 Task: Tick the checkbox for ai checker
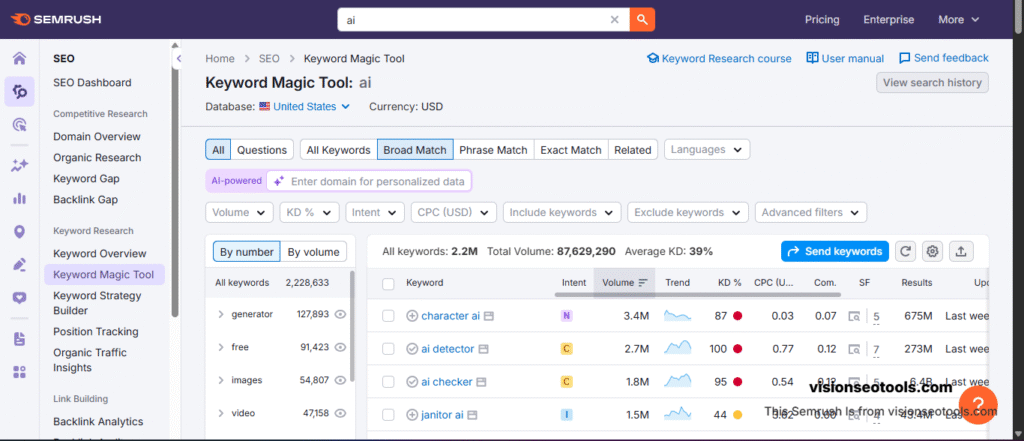[x=388, y=382]
